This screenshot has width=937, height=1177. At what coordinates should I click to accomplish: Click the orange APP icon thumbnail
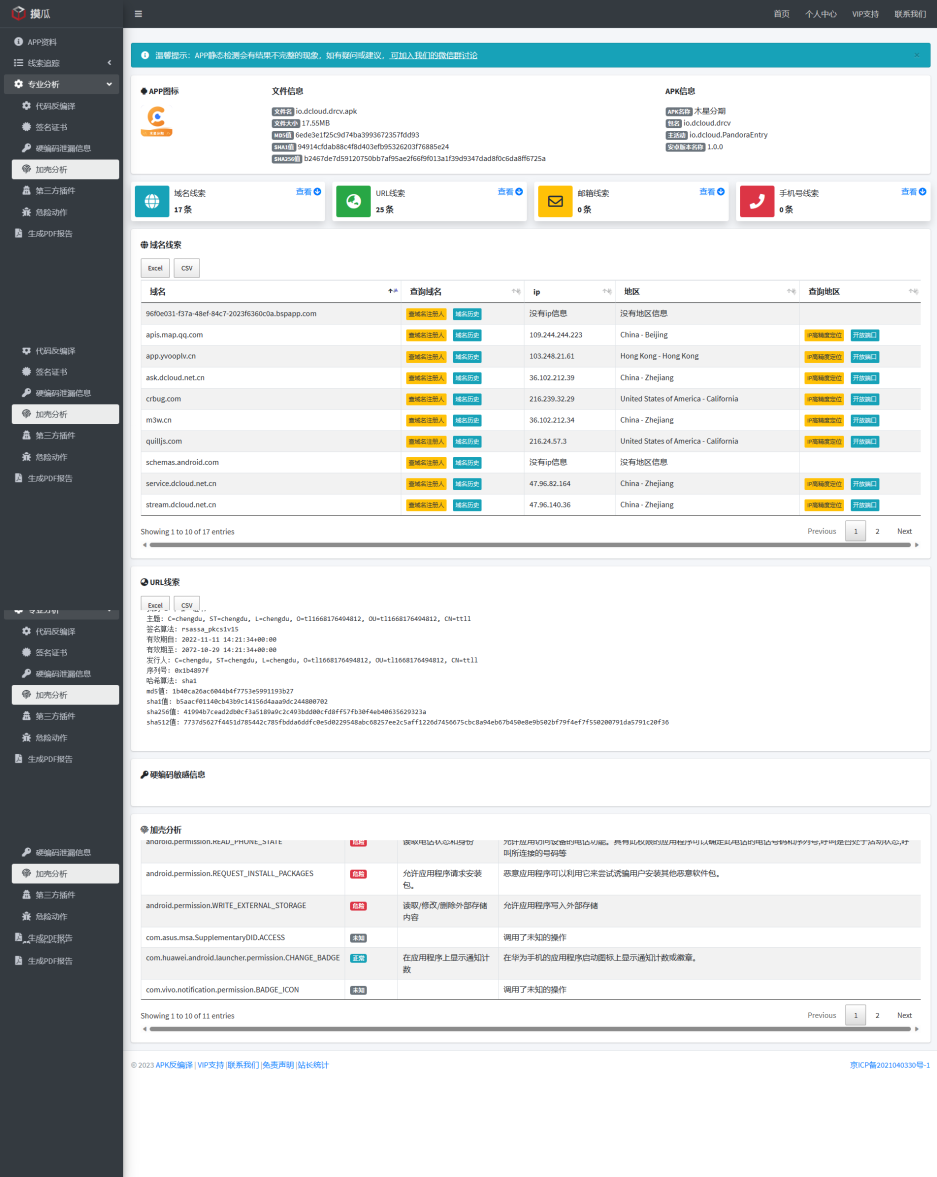156,121
